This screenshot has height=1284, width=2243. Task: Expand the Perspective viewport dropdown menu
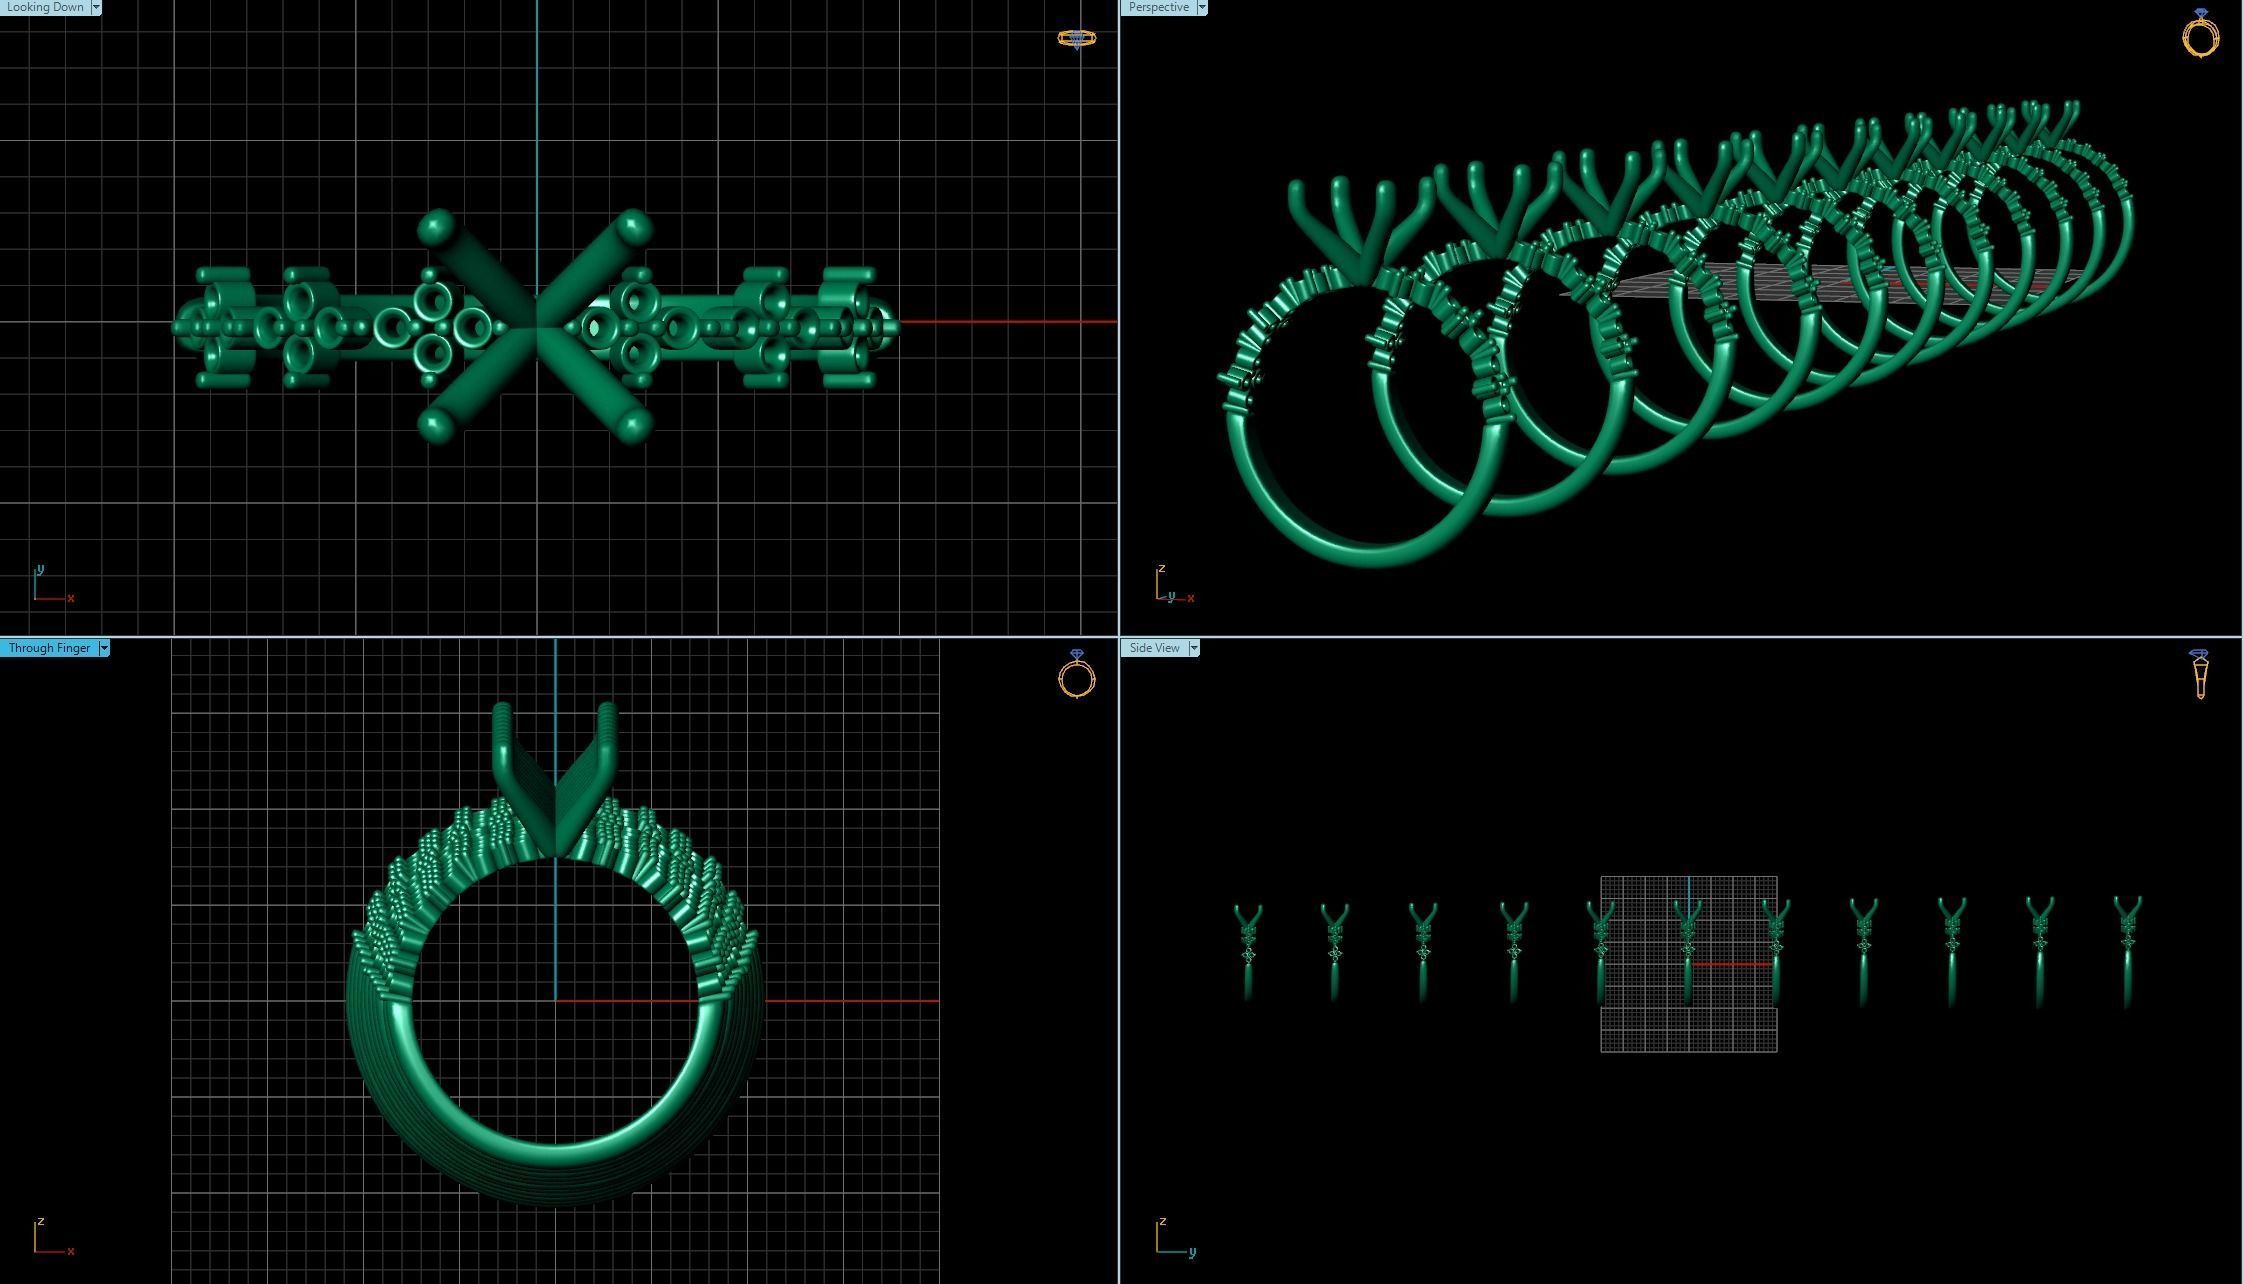pos(1202,7)
